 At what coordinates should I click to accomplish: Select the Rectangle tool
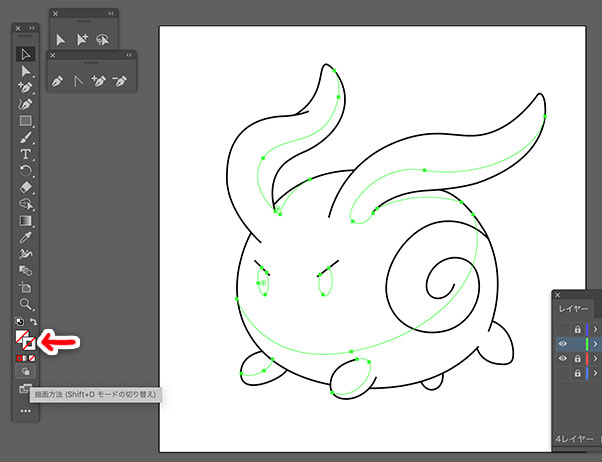(x=26, y=121)
